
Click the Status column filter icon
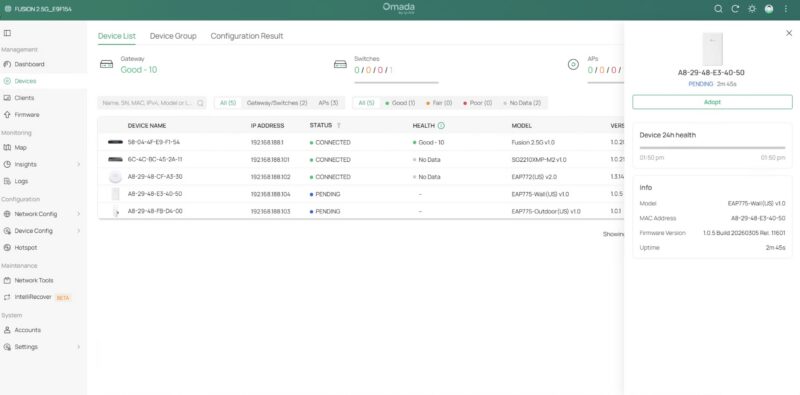point(338,126)
